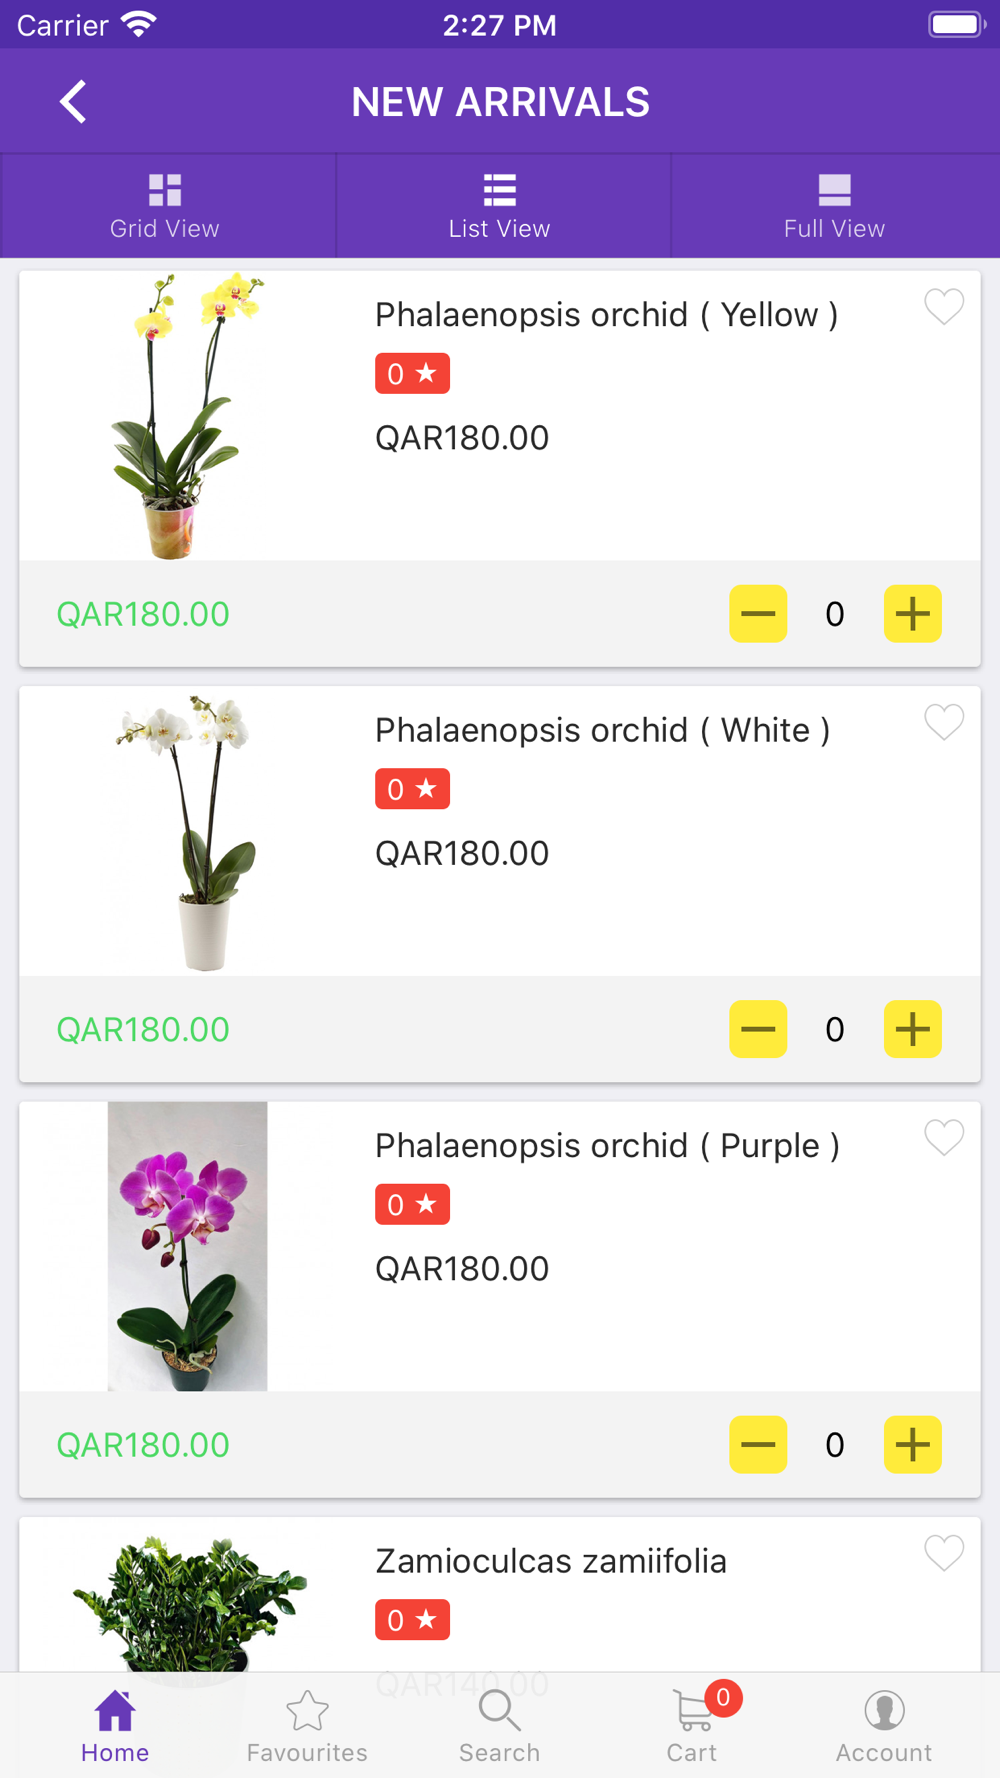Switch to Grid View
1000x1778 pixels.
165,206
